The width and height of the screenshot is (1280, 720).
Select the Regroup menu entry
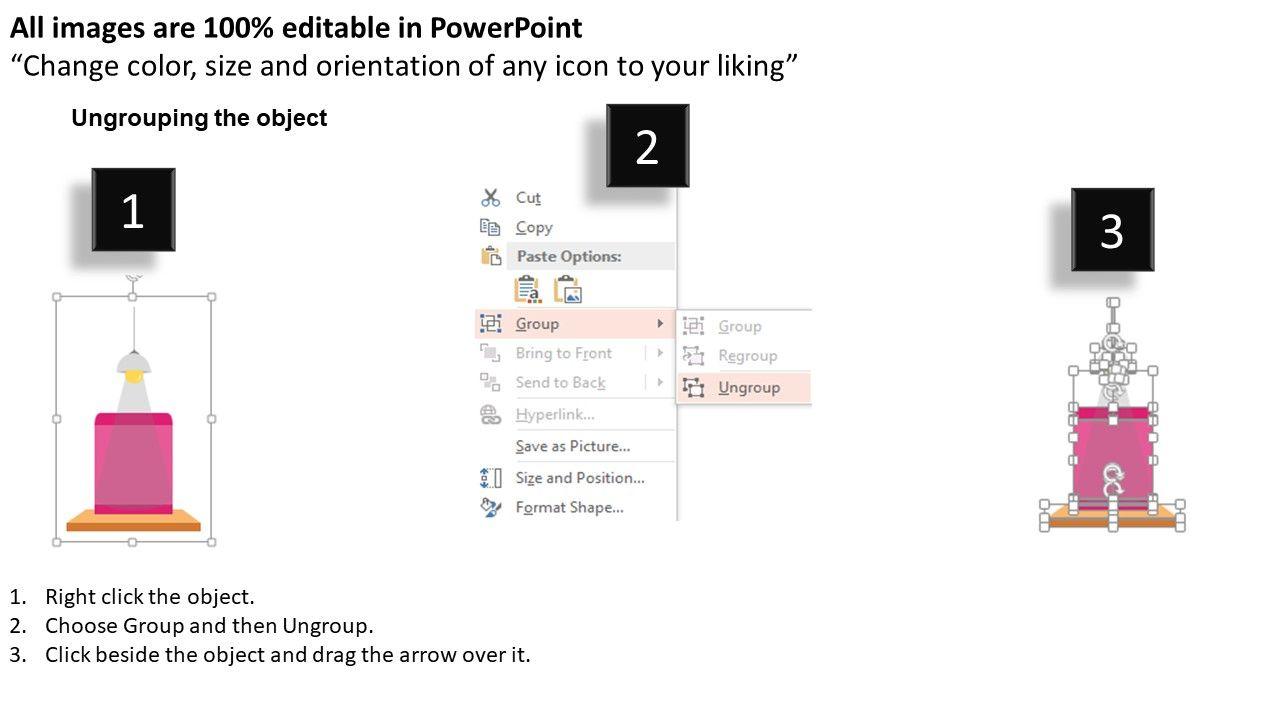[747, 356]
